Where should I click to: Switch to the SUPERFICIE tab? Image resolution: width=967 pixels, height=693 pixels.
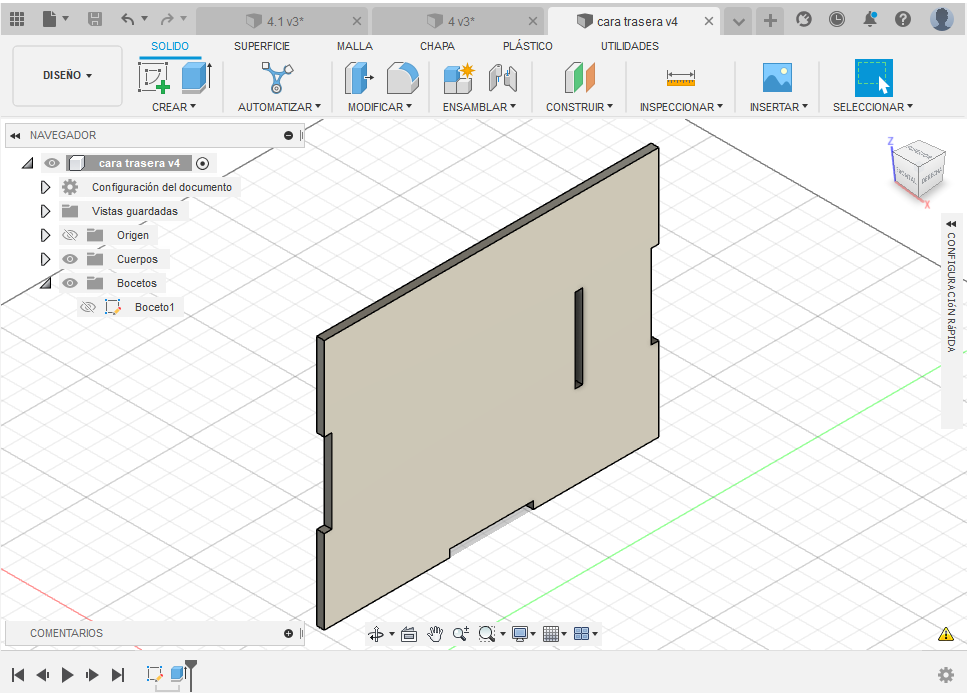(261, 46)
